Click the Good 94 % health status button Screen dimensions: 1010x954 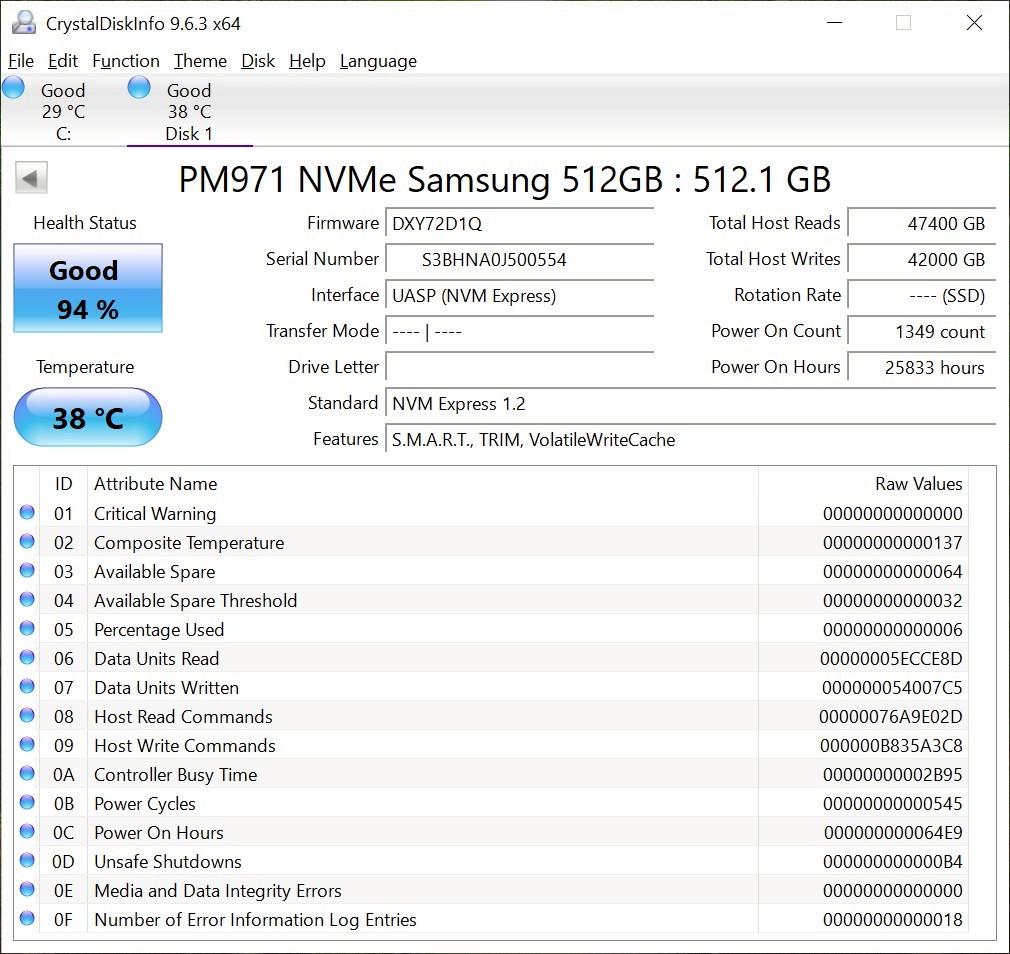(x=88, y=288)
